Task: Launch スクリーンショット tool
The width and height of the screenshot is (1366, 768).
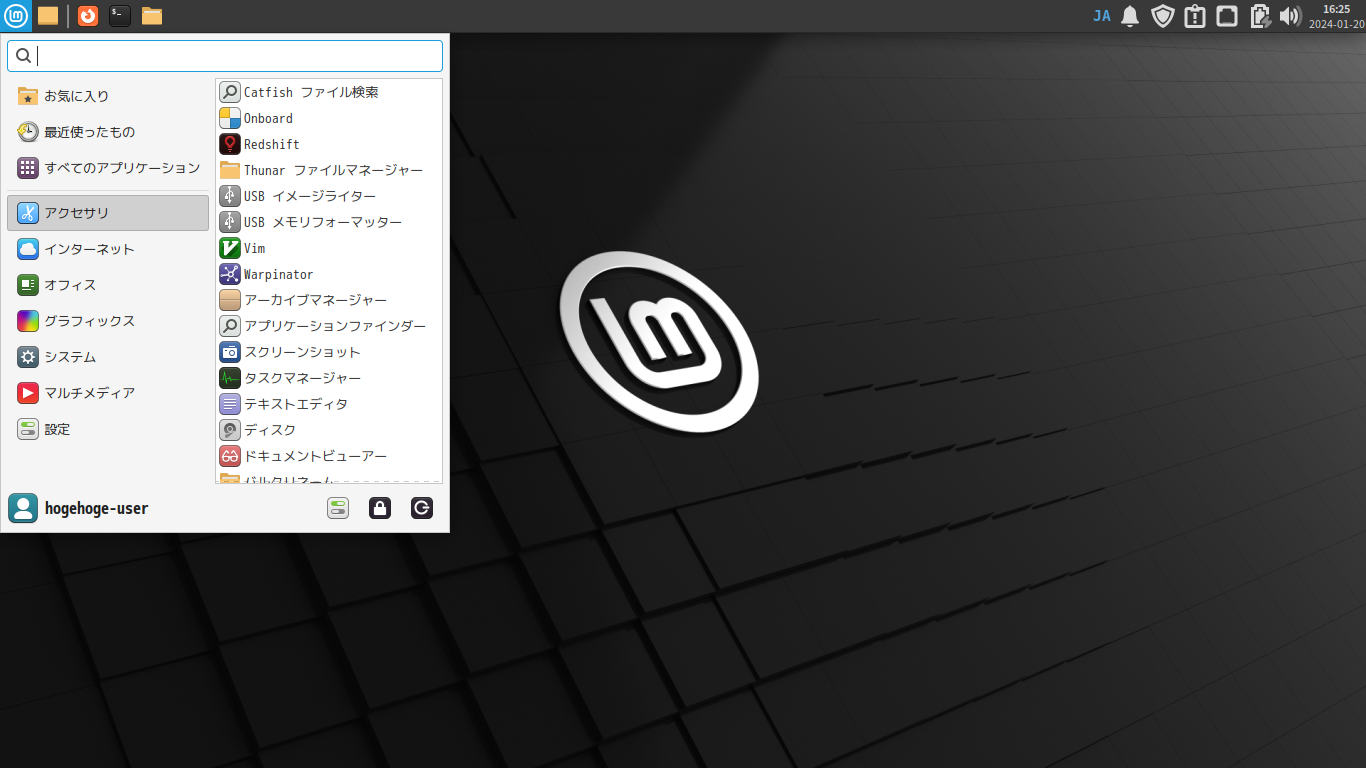Action: 329,352
